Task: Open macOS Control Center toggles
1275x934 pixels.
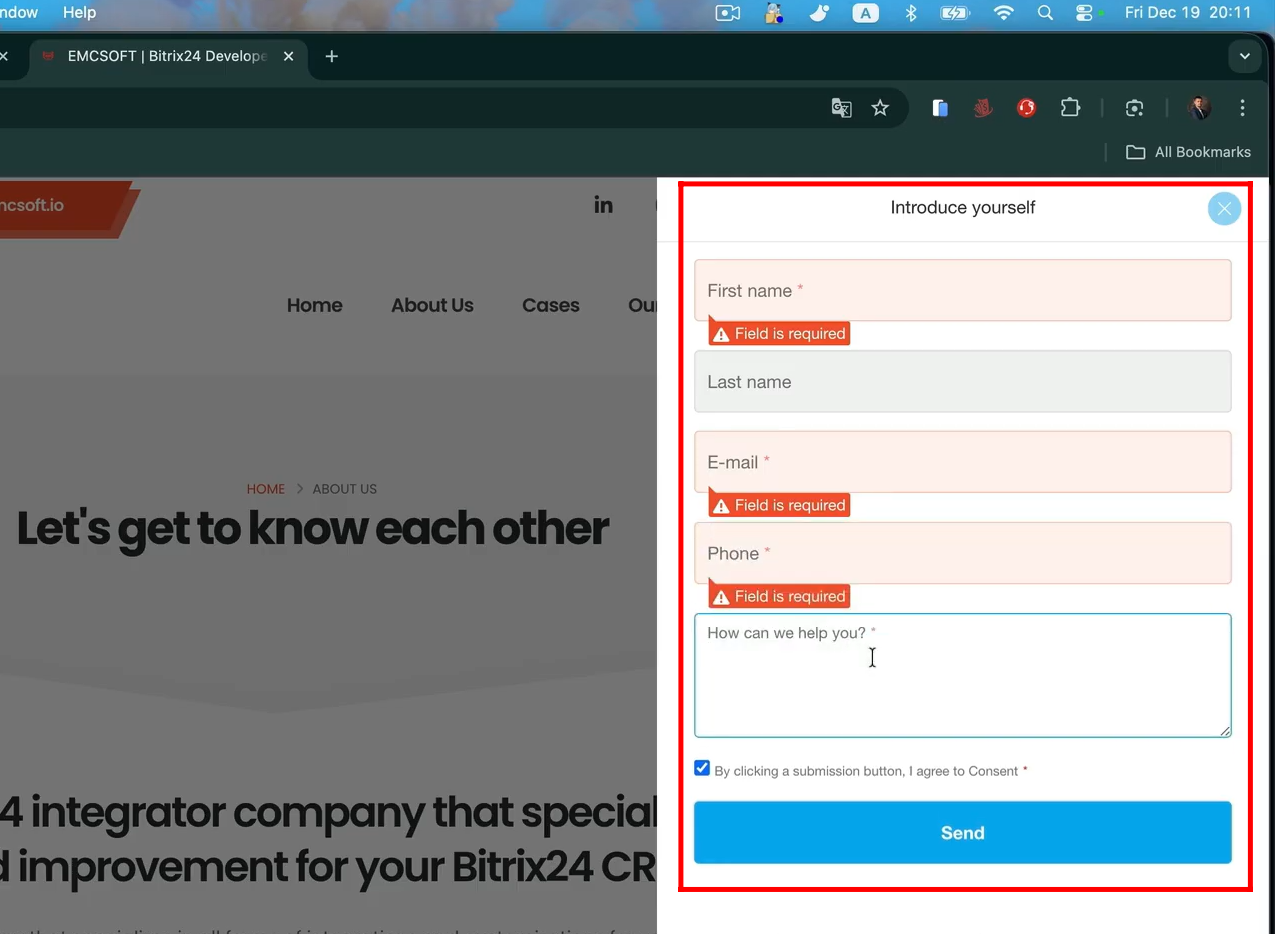Action: click(x=1084, y=13)
